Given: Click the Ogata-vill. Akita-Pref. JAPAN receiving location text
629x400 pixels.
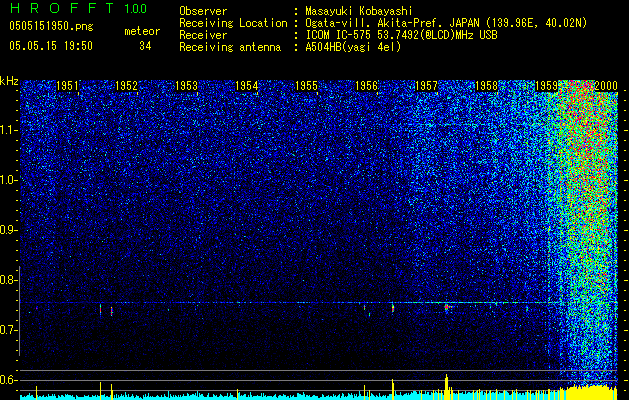Looking at the screenshot, I should (x=446, y=23).
